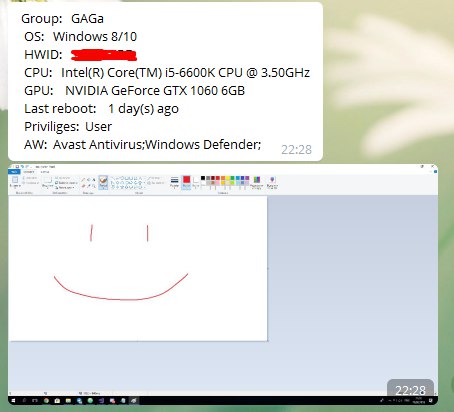Click the 22:28 time badge on the image
This screenshot has width=454, height=412.
coord(410,389)
